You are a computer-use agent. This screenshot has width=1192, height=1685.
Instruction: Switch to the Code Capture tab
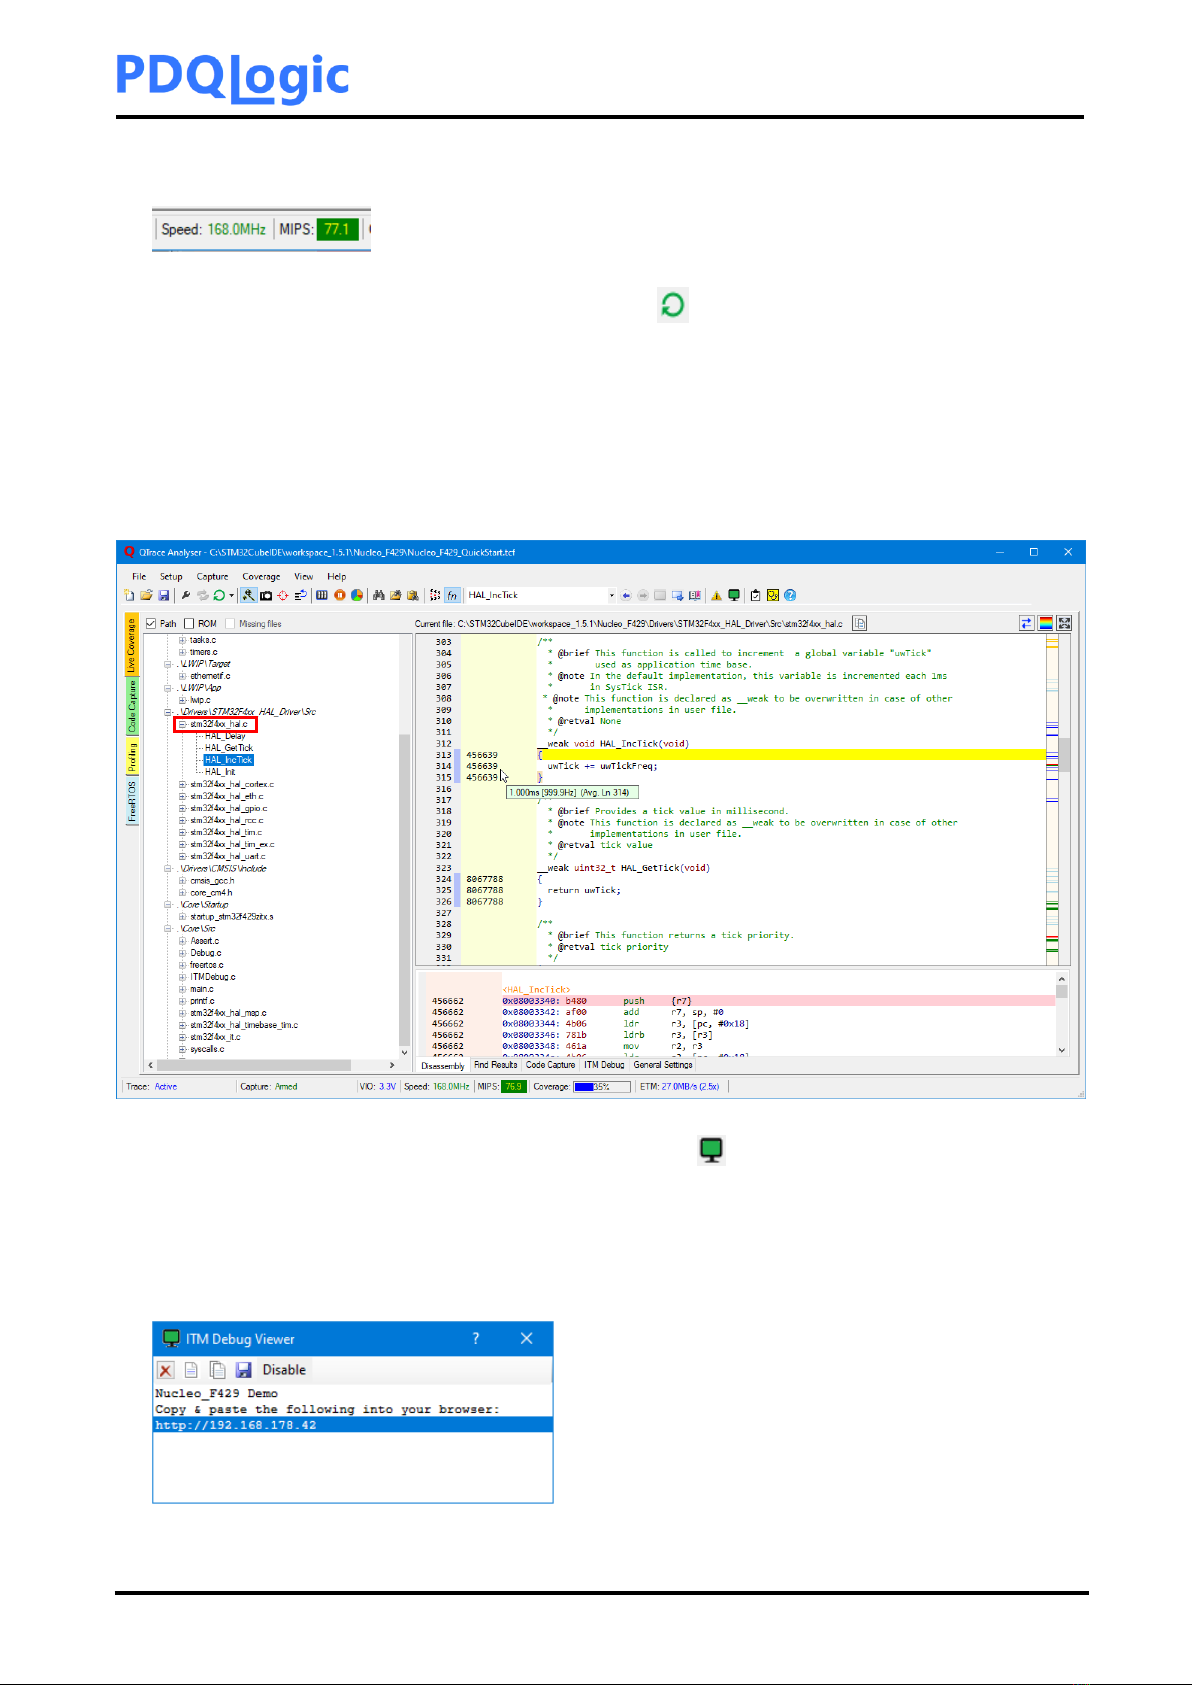click(x=550, y=1065)
